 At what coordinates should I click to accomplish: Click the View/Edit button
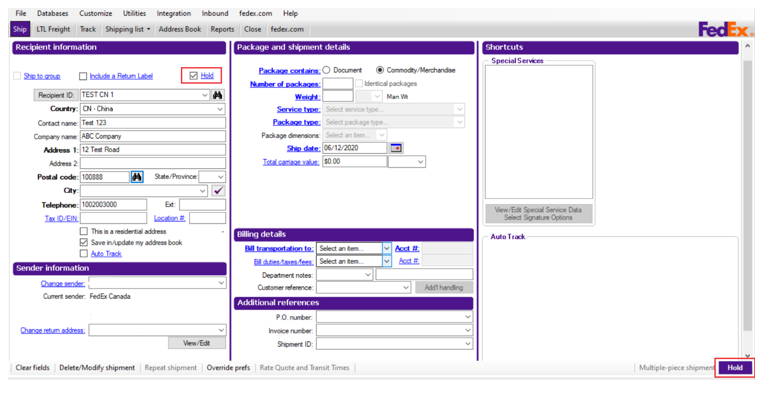click(197, 343)
